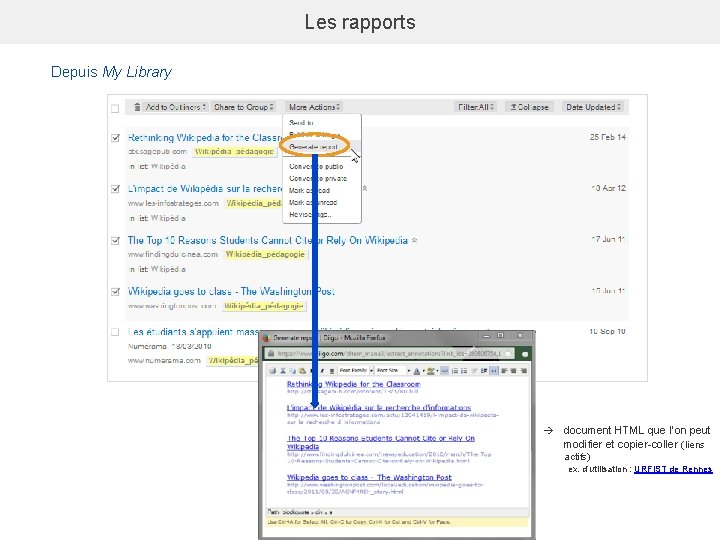Open the Font Family dropdown in report editor
The image size is (720, 540).
(356, 371)
